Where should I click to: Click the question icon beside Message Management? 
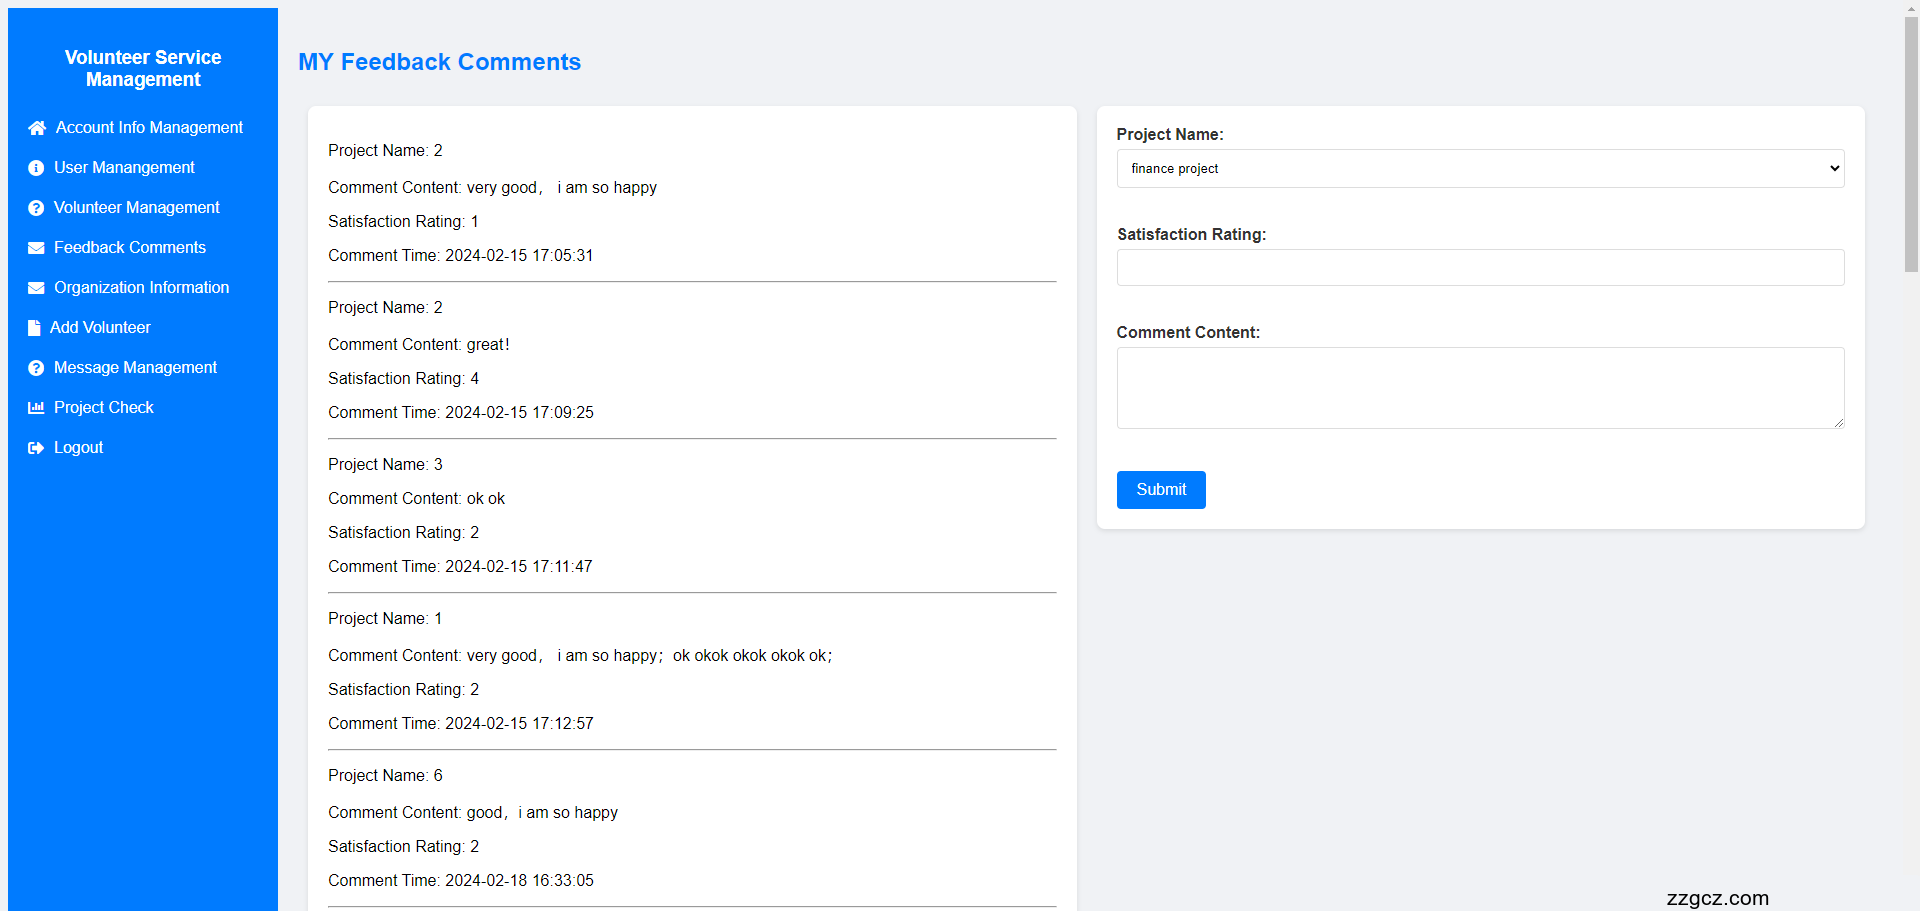pos(36,368)
